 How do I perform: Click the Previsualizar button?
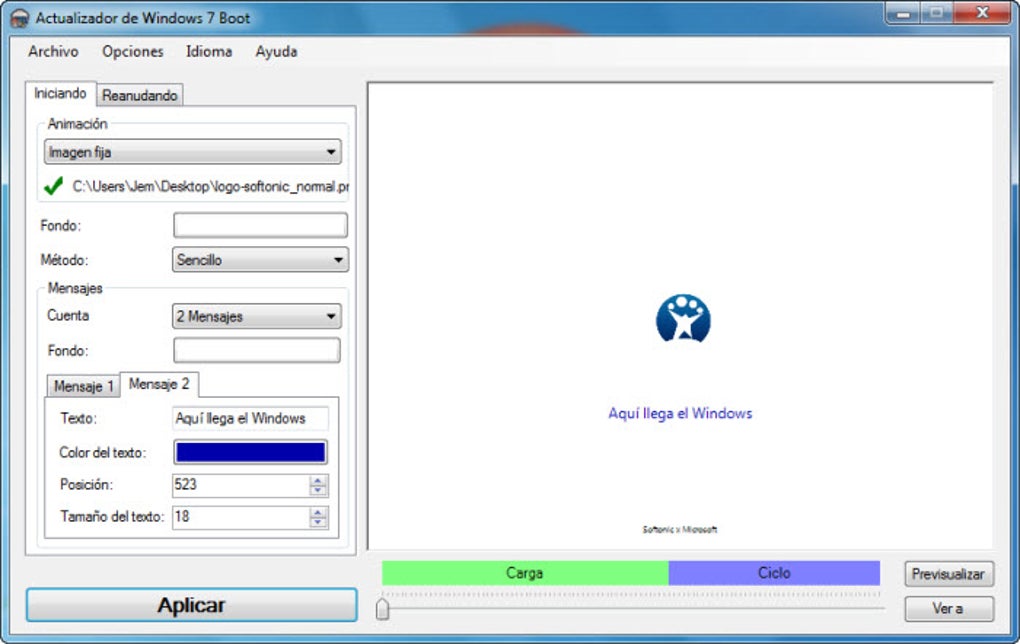tap(949, 574)
